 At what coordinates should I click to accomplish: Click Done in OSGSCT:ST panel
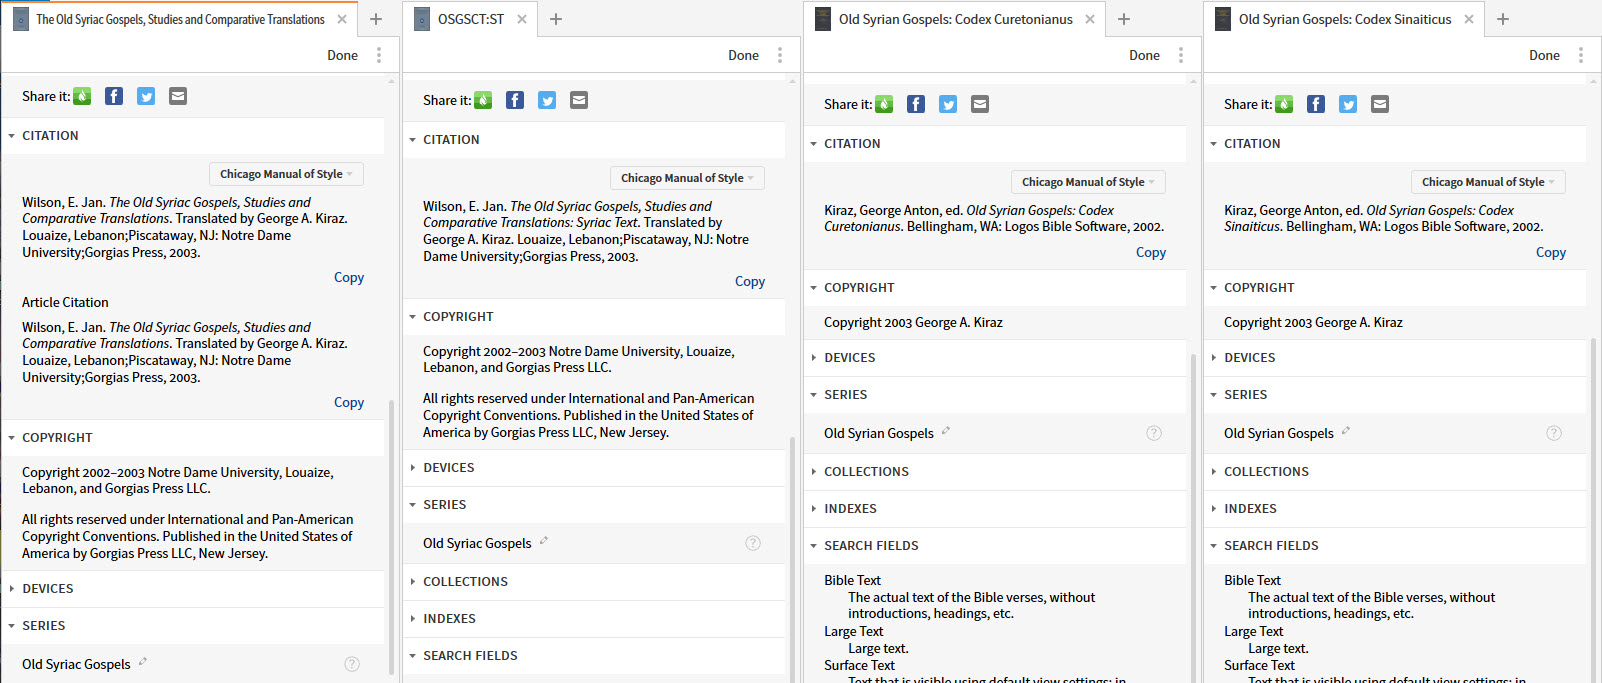point(743,55)
